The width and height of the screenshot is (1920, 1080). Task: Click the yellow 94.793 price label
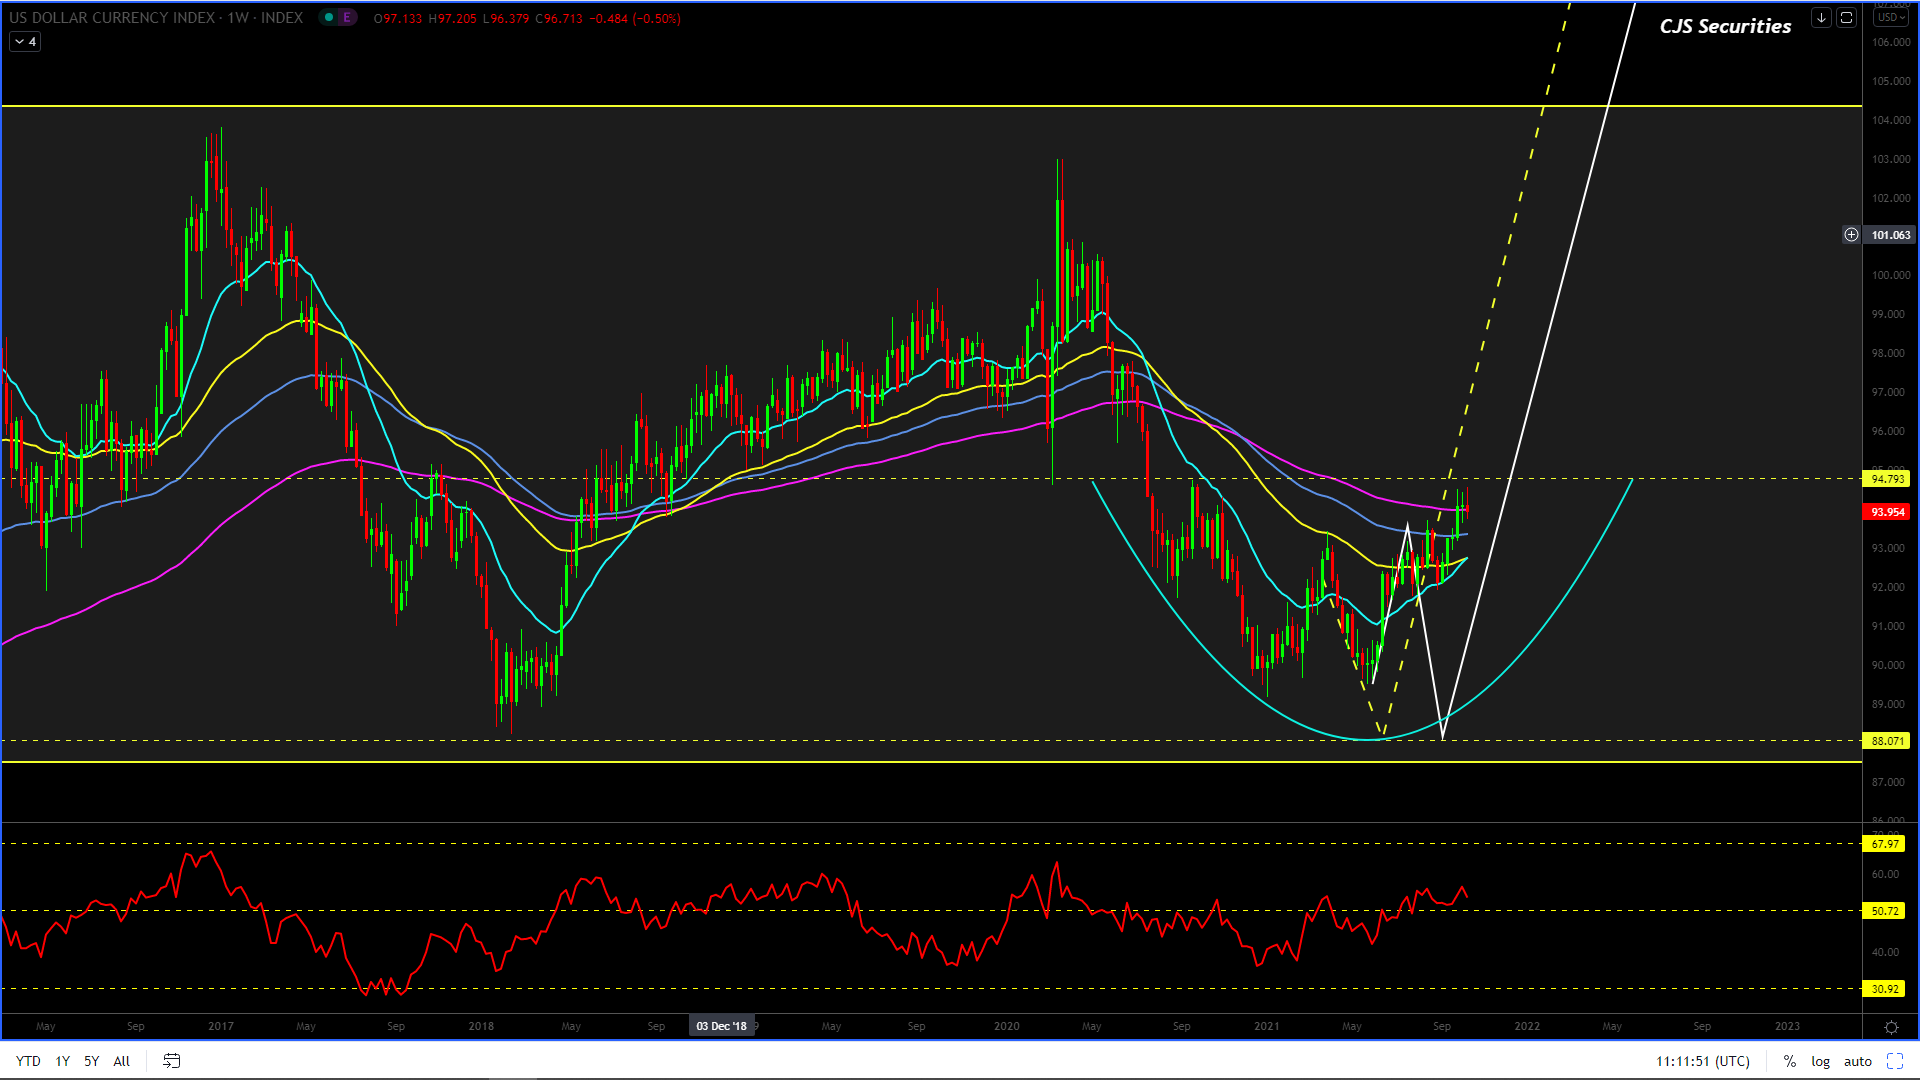pos(1886,479)
